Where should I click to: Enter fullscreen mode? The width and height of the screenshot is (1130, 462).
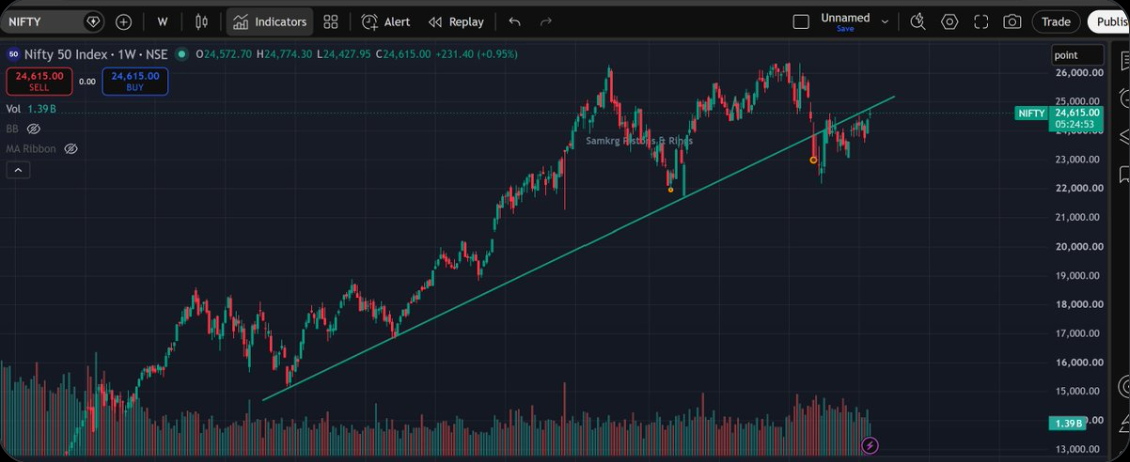point(981,22)
